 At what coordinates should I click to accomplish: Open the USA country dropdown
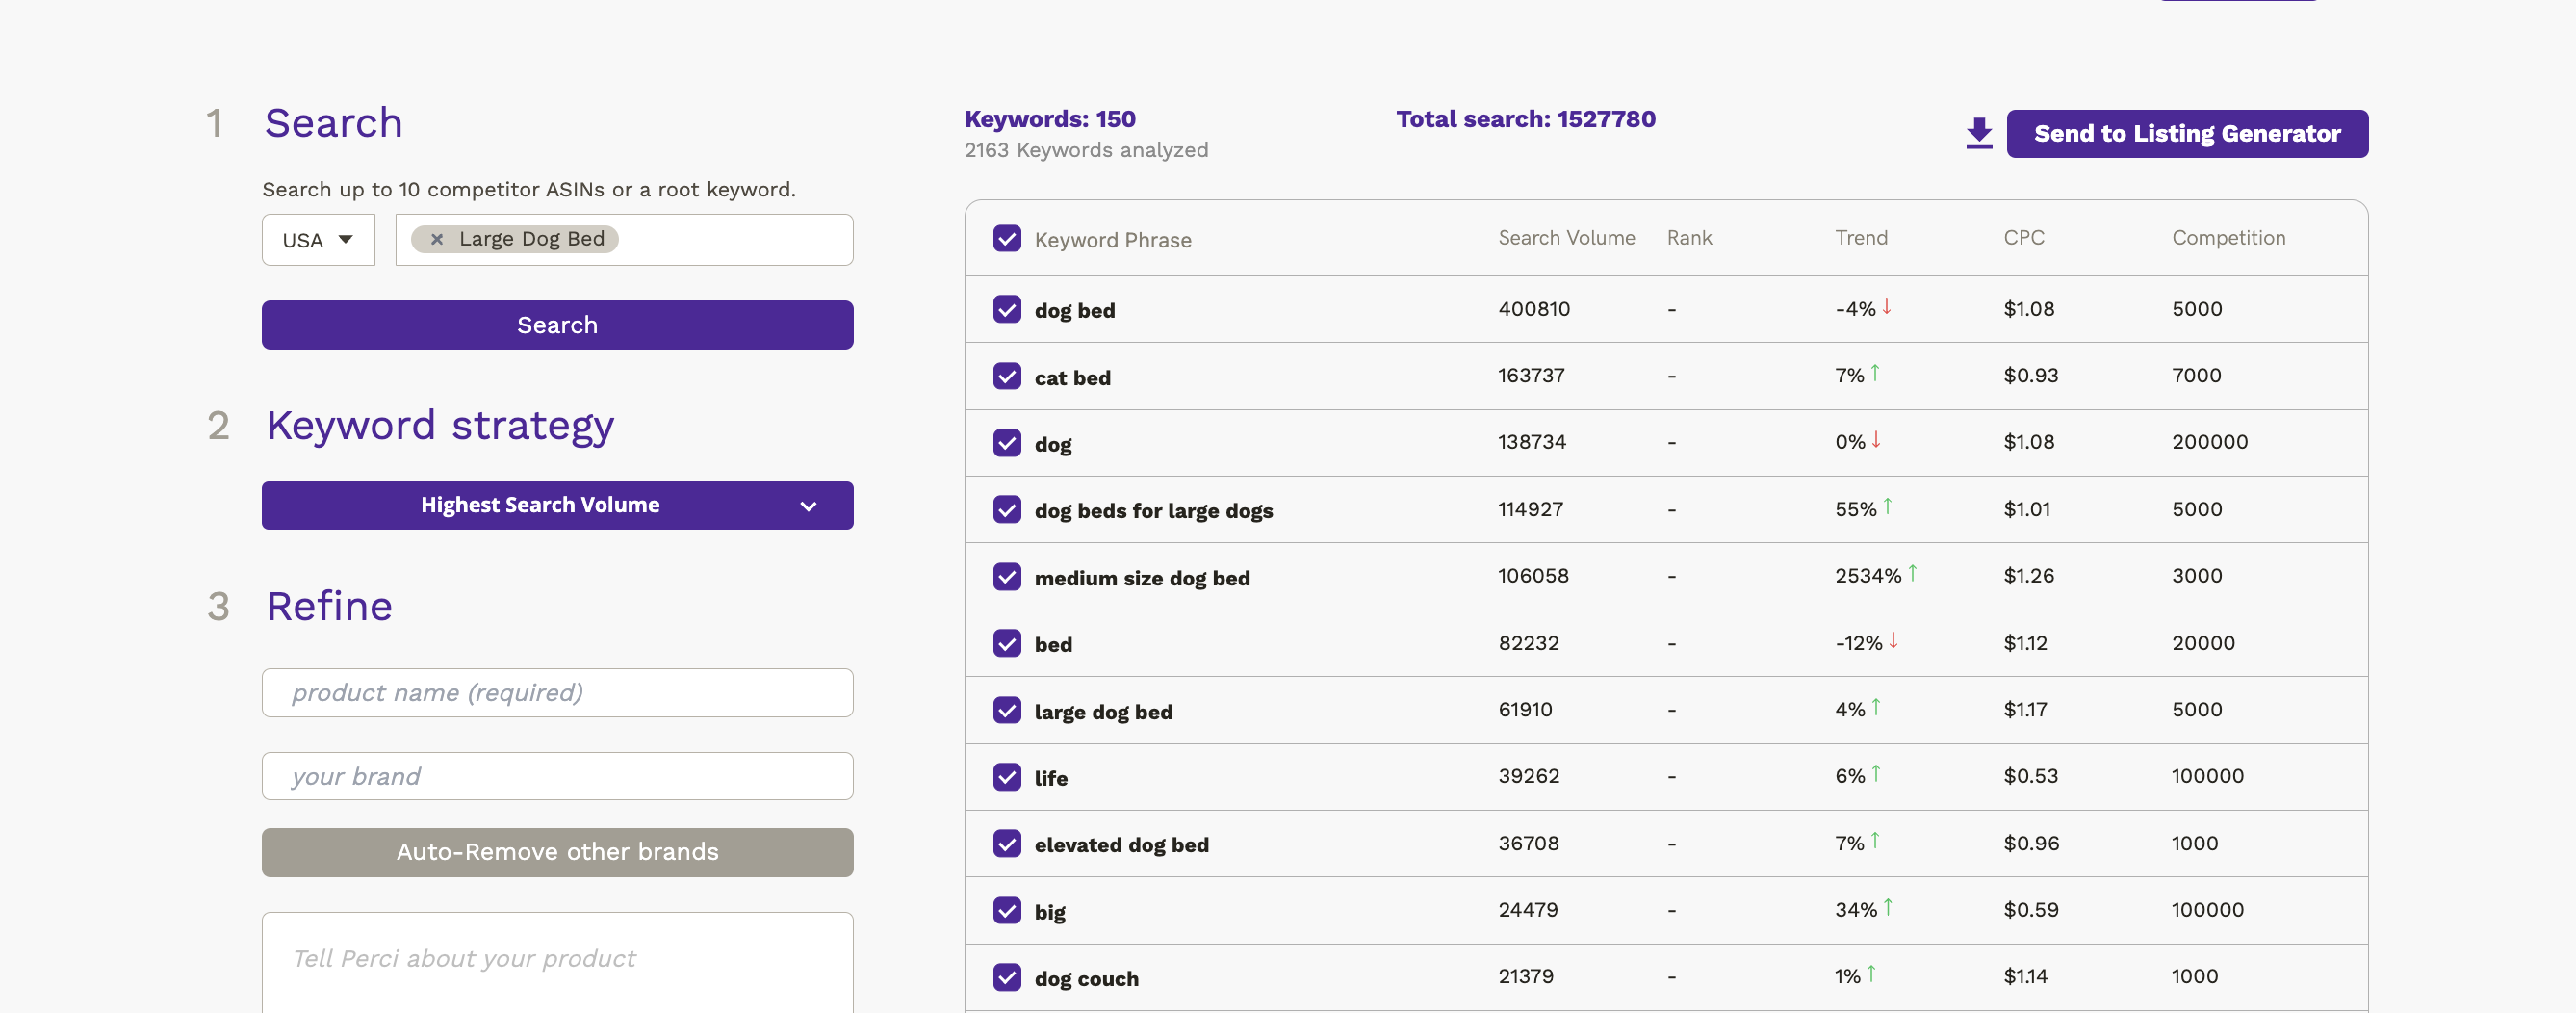tap(318, 240)
